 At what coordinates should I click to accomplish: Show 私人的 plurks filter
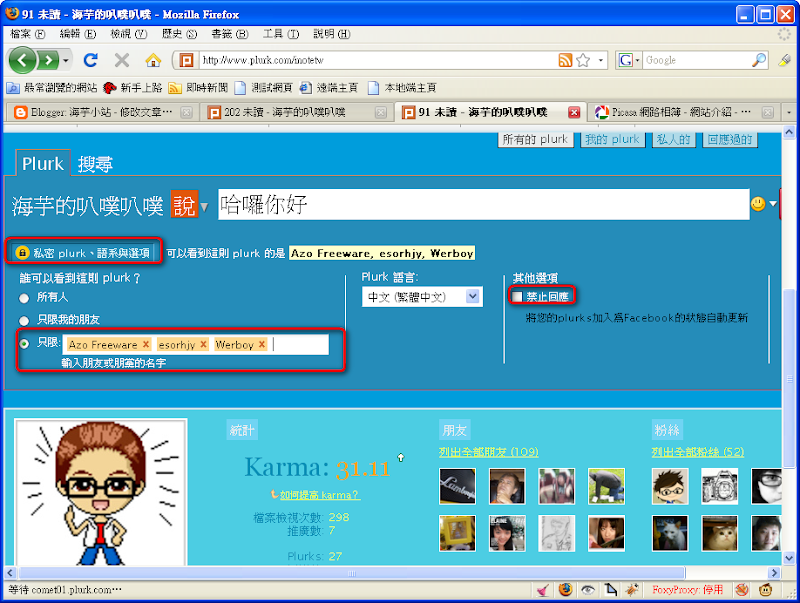pos(673,139)
